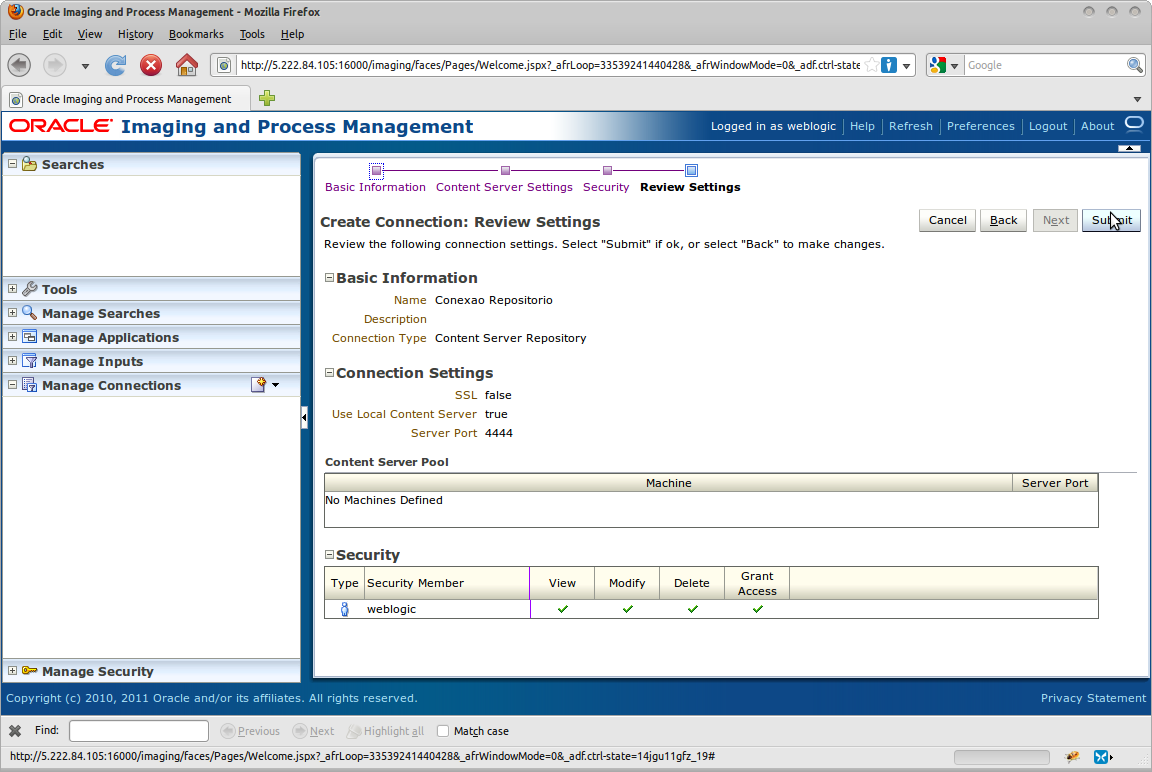
Task: Click the Manage Applications icon
Action: 29,337
